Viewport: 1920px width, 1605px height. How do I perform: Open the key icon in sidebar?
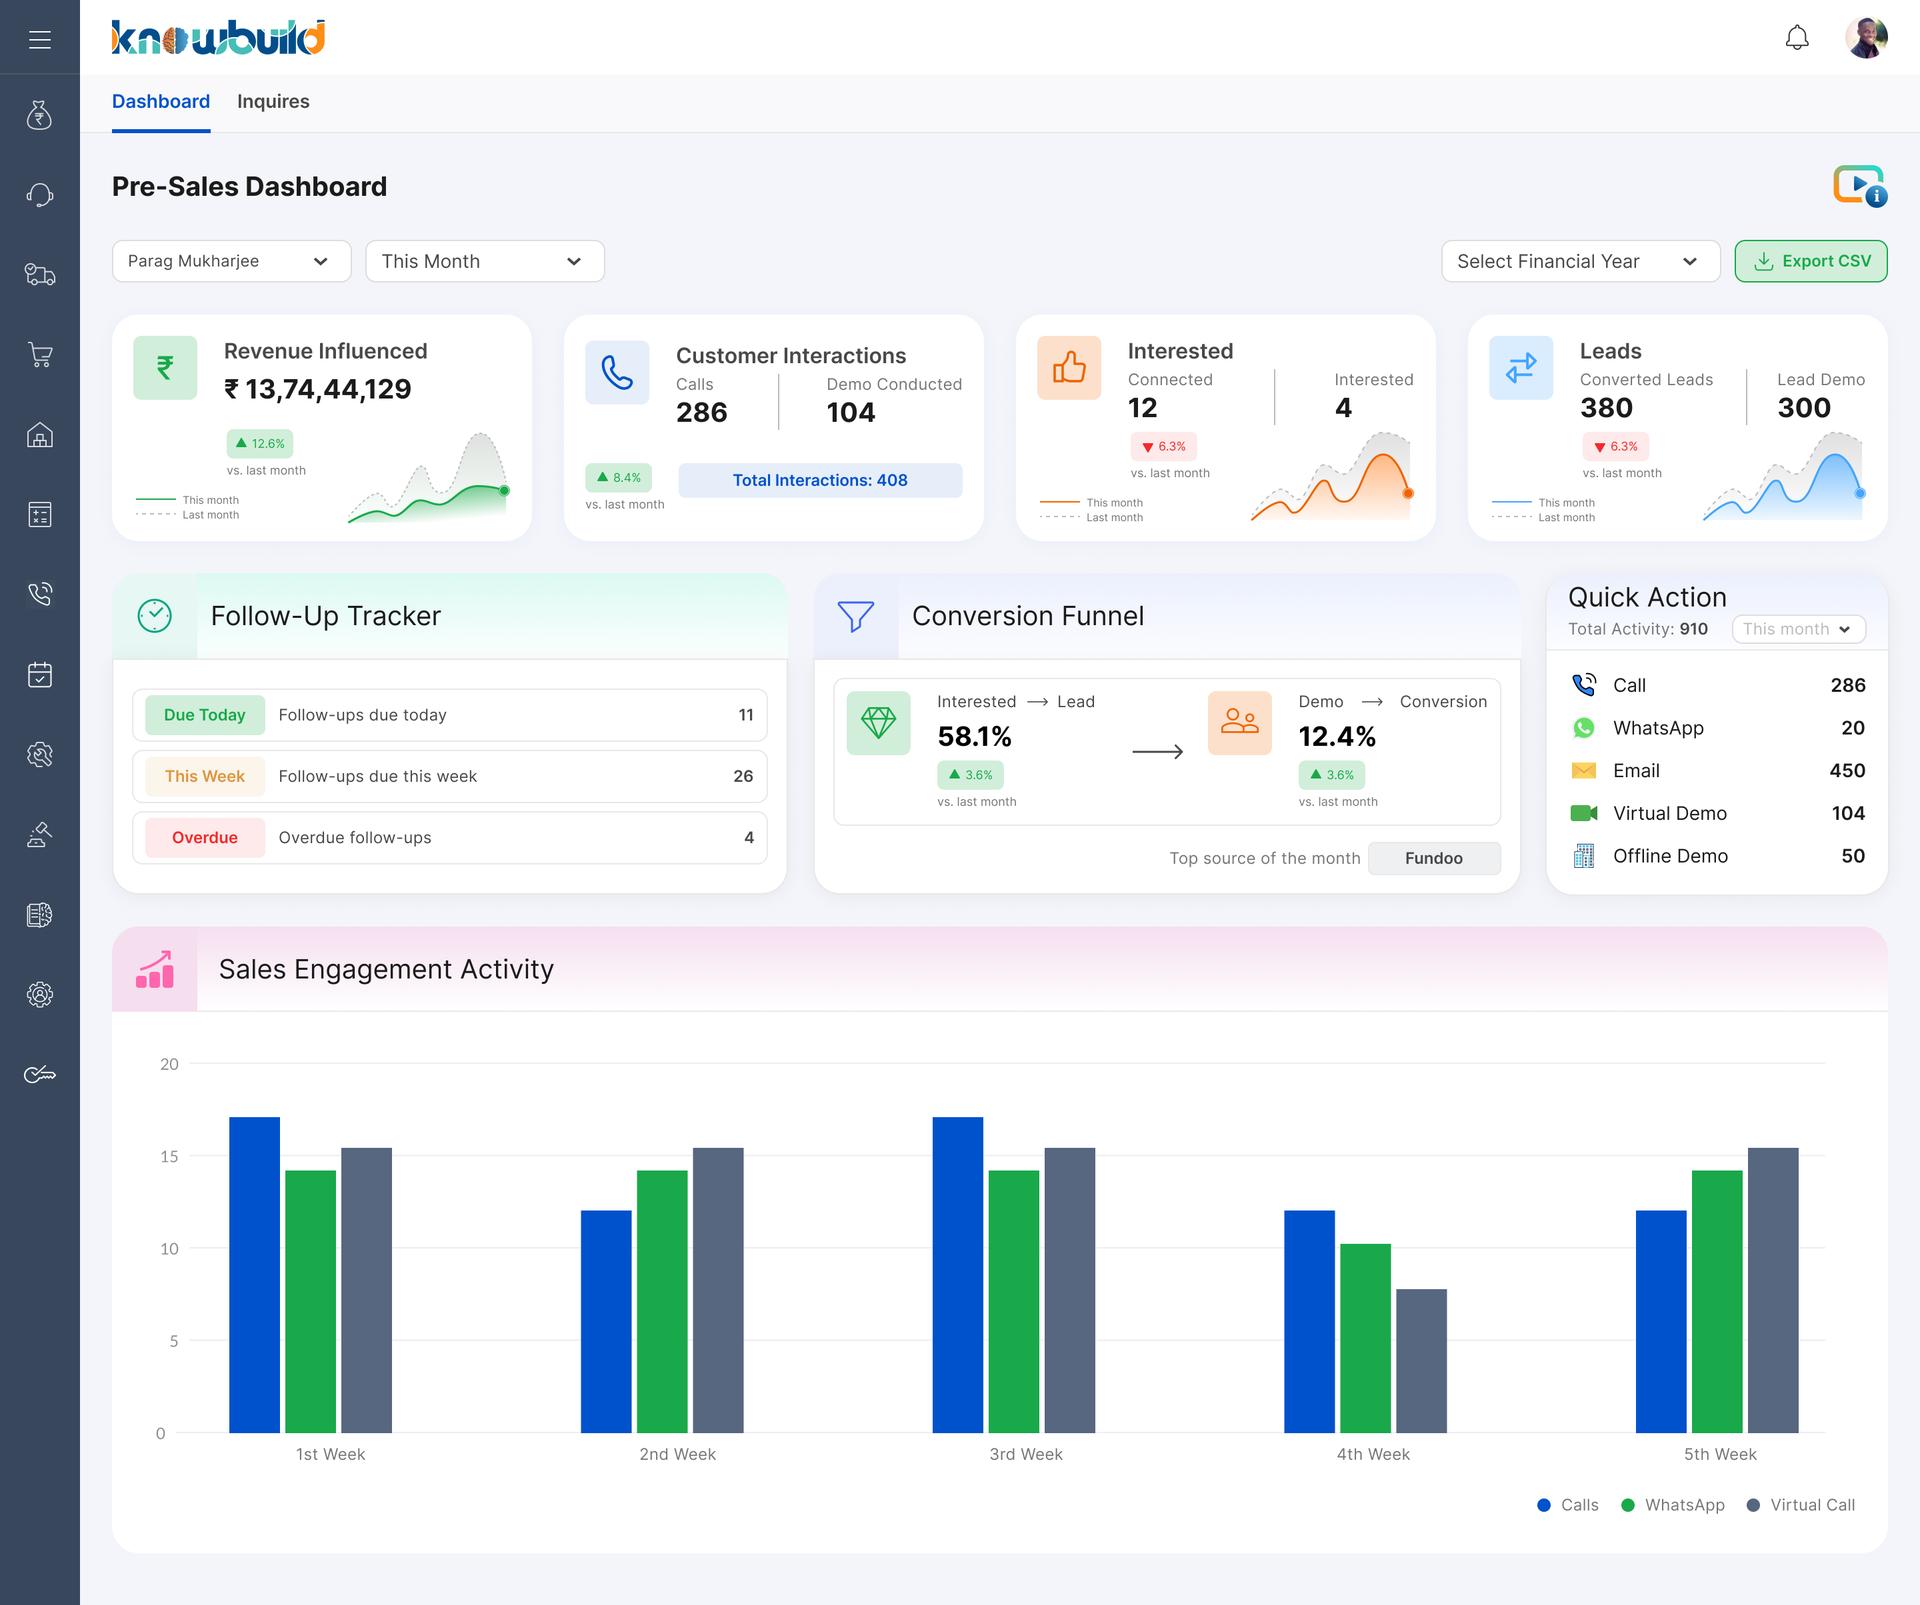[39, 1075]
